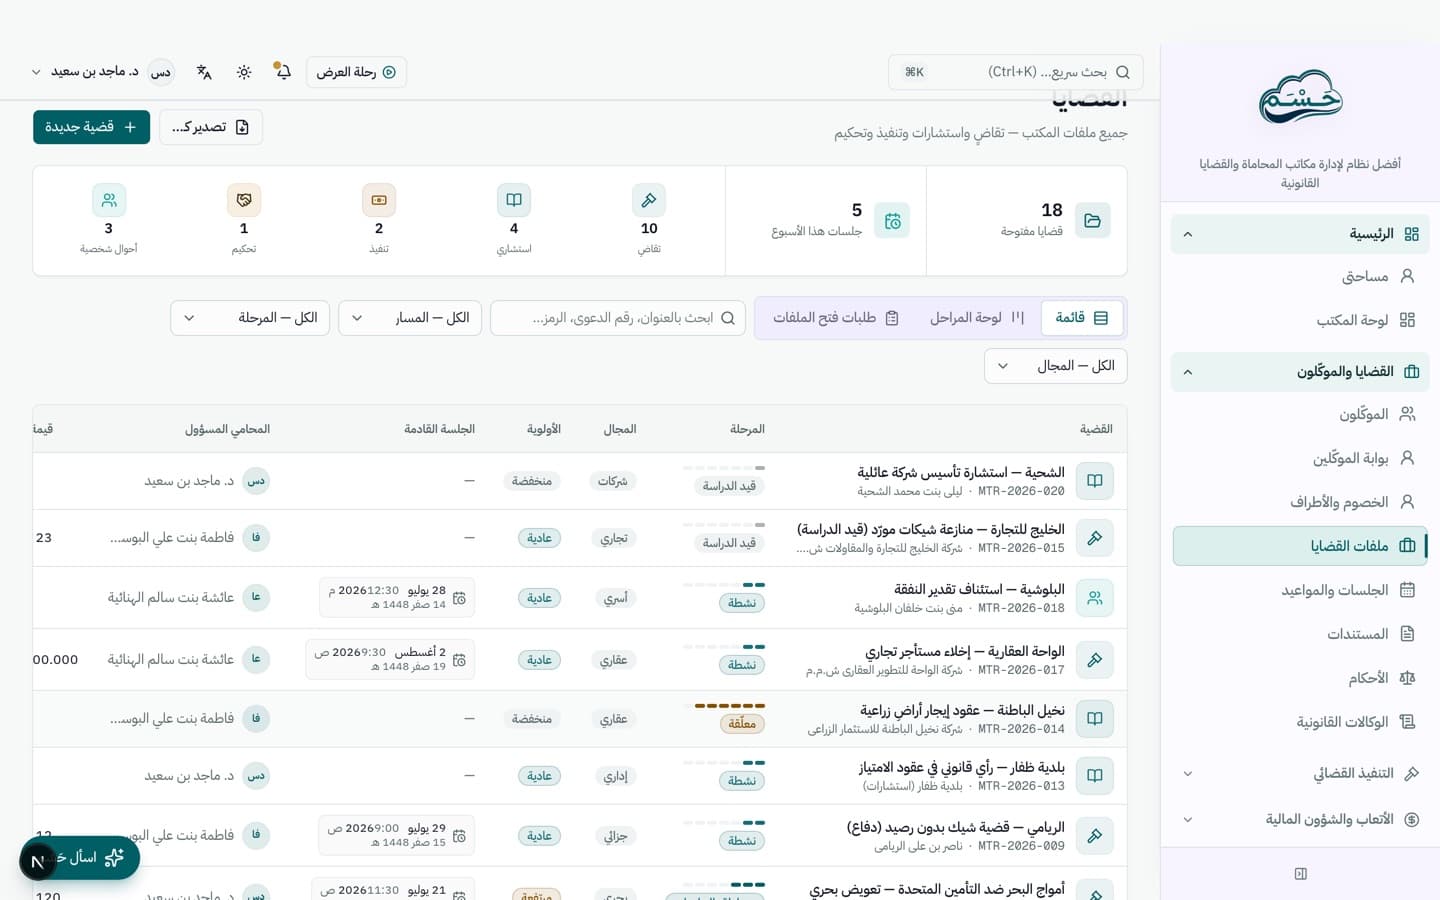
Task: Expand الأتعاب والشؤون المالية sidebar section
Action: 1300,820
